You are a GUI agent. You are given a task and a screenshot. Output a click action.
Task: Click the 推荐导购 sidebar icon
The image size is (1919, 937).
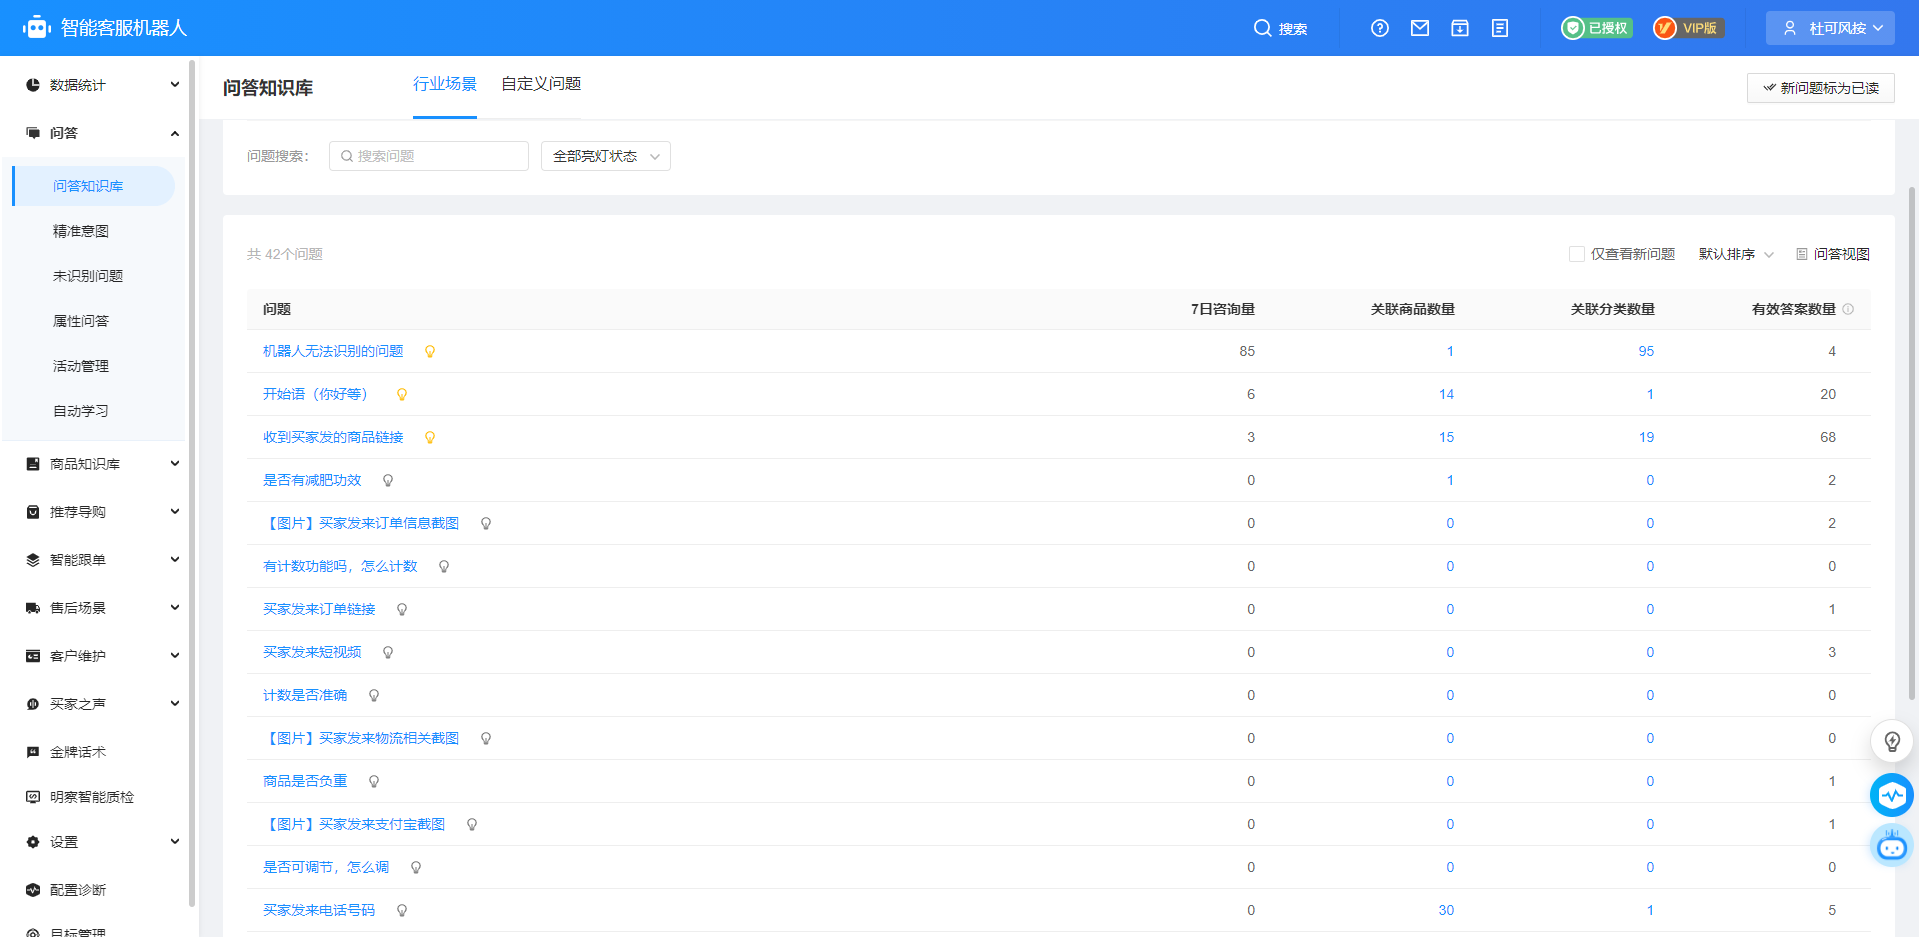point(33,512)
